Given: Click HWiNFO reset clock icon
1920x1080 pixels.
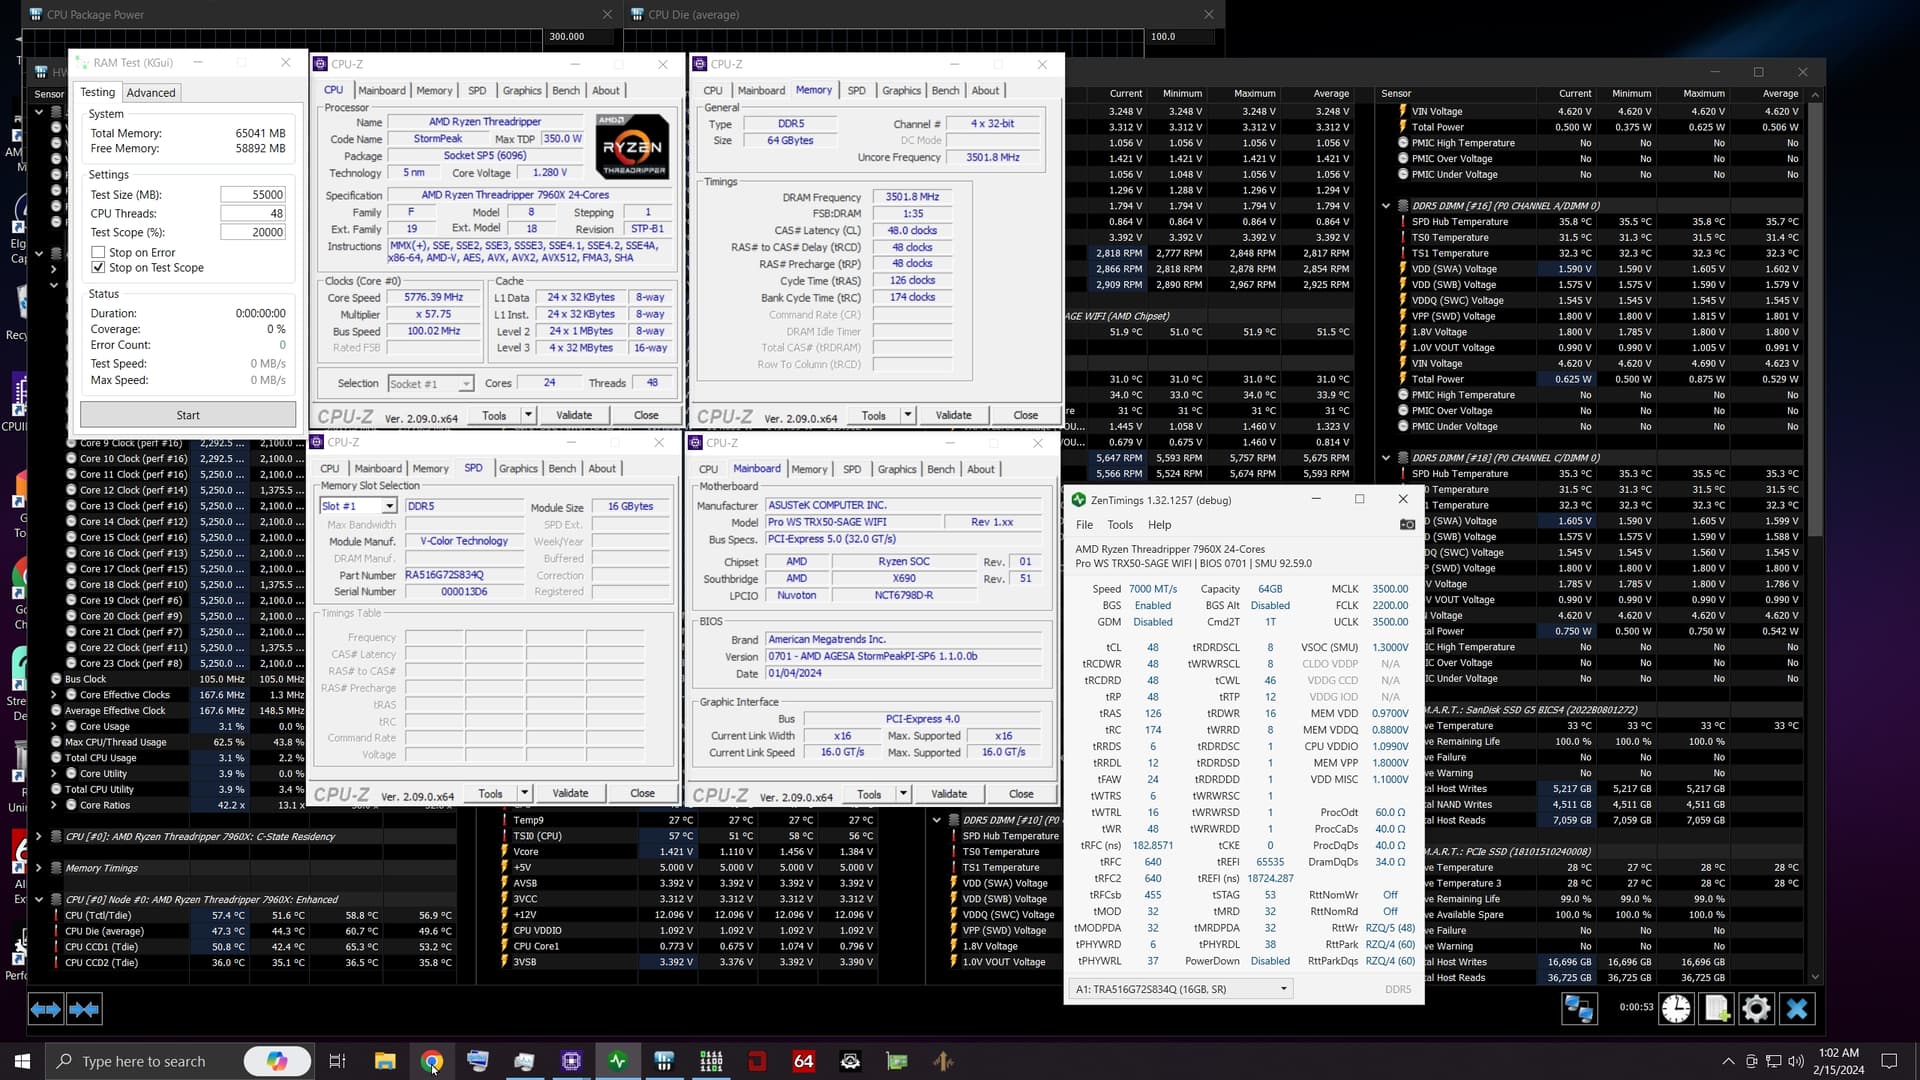Looking at the screenshot, I should [x=1676, y=1009].
